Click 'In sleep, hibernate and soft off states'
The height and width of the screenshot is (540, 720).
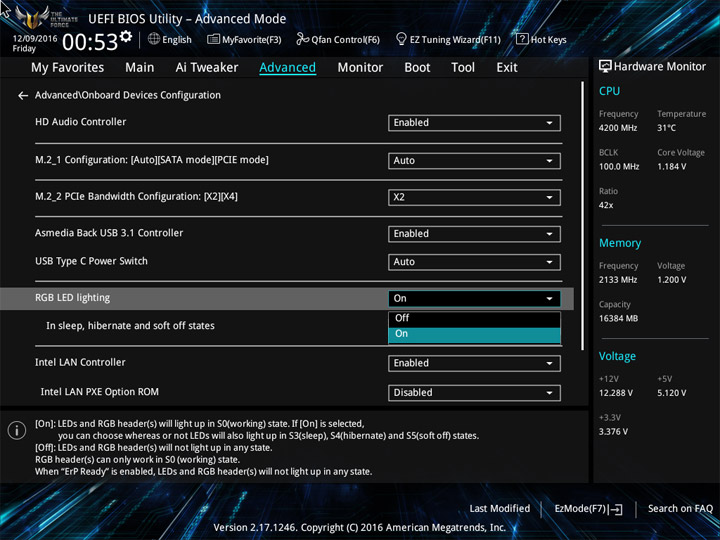(130, 326)
